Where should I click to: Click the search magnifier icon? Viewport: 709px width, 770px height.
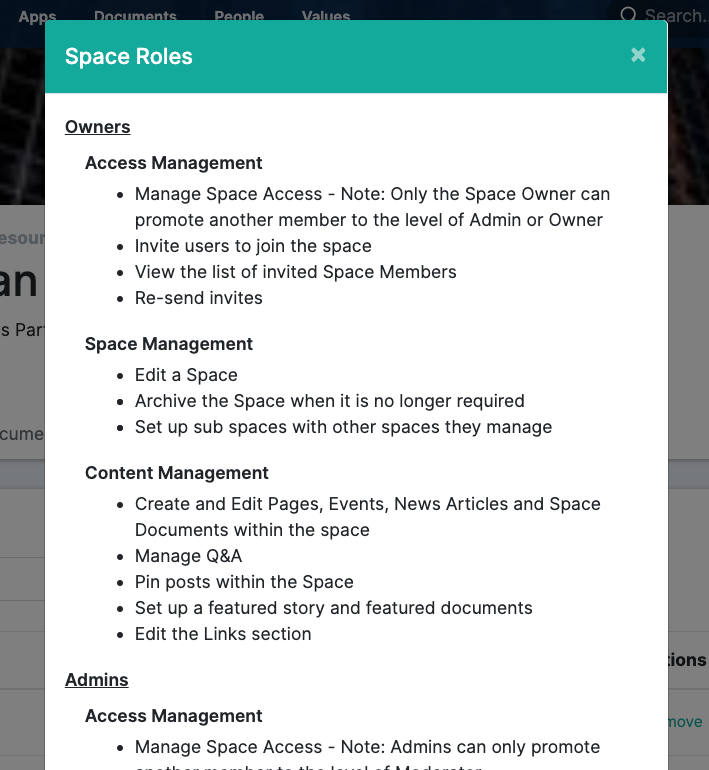[x=628, y=15]
